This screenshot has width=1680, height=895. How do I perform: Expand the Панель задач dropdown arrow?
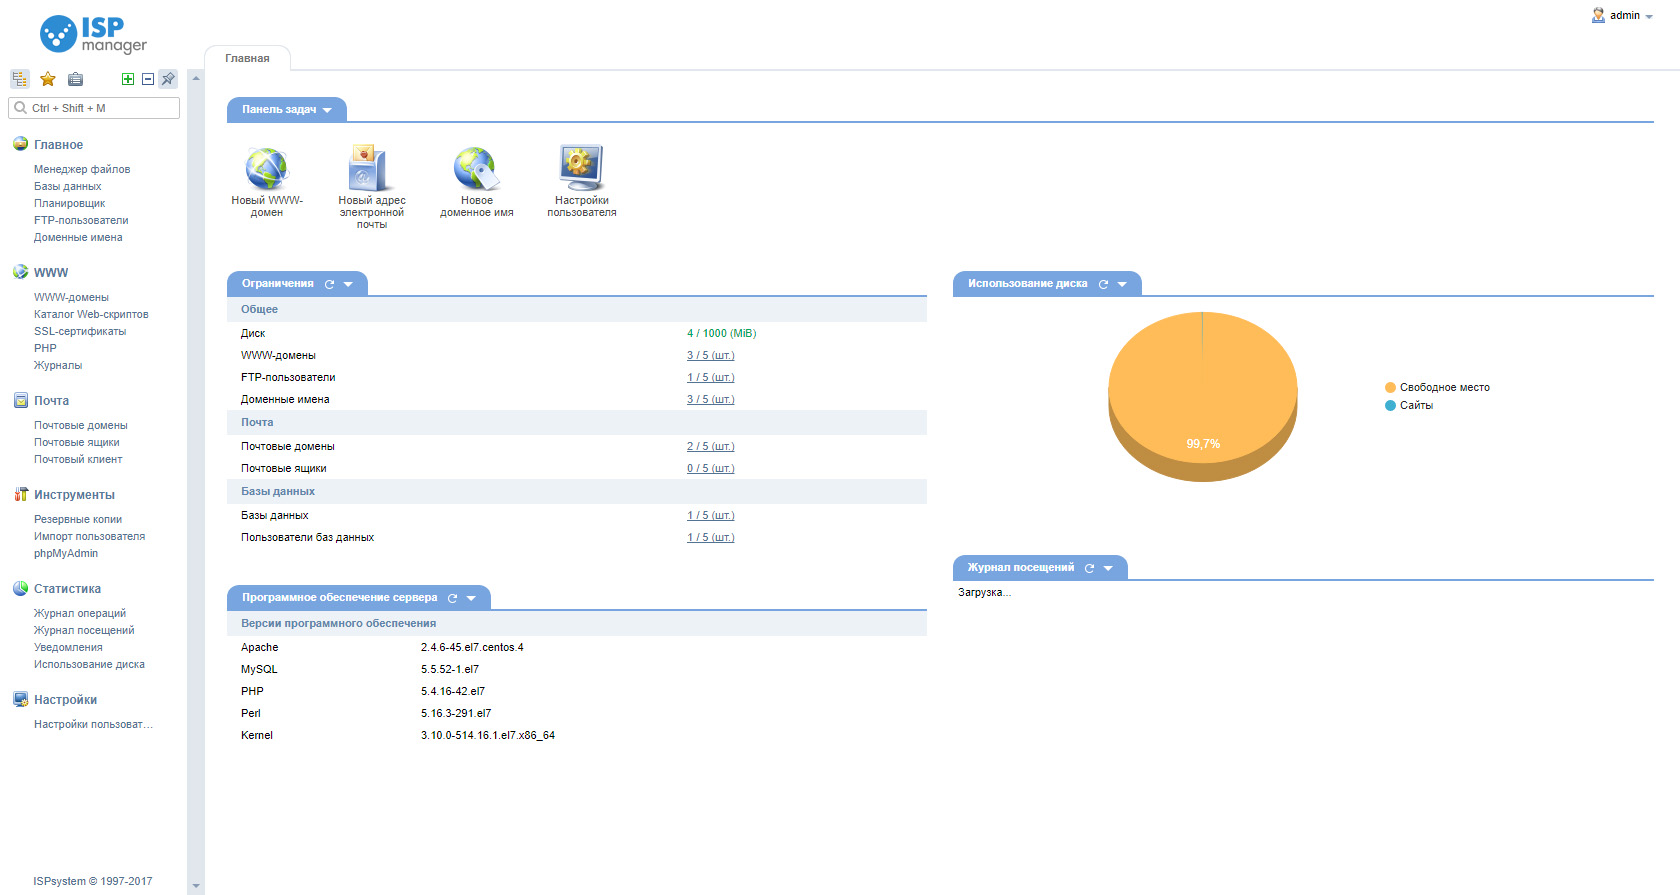[x=327, y=110]
